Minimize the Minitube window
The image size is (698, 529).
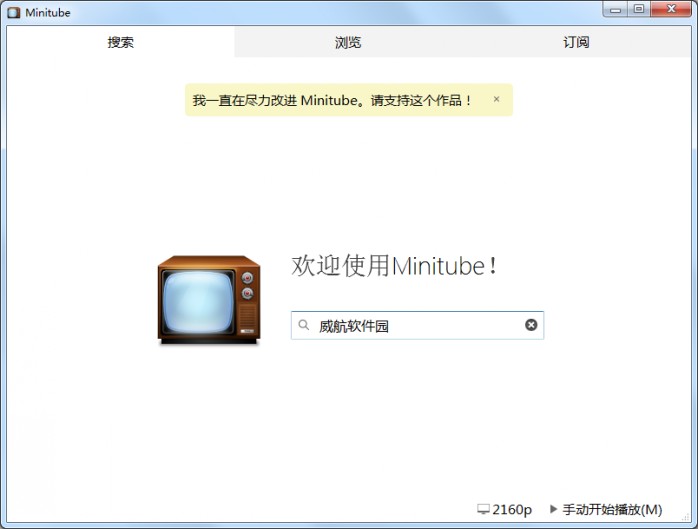615,9
